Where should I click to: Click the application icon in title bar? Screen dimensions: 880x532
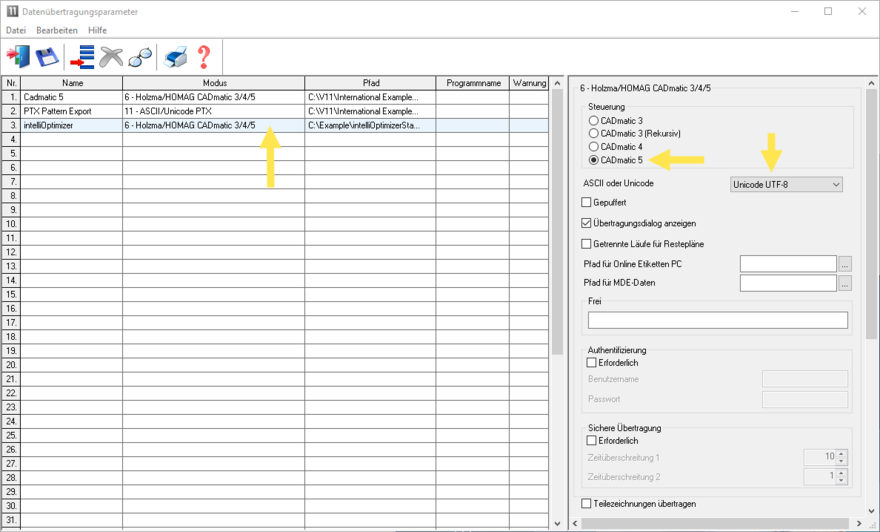(x=12, y=11)
